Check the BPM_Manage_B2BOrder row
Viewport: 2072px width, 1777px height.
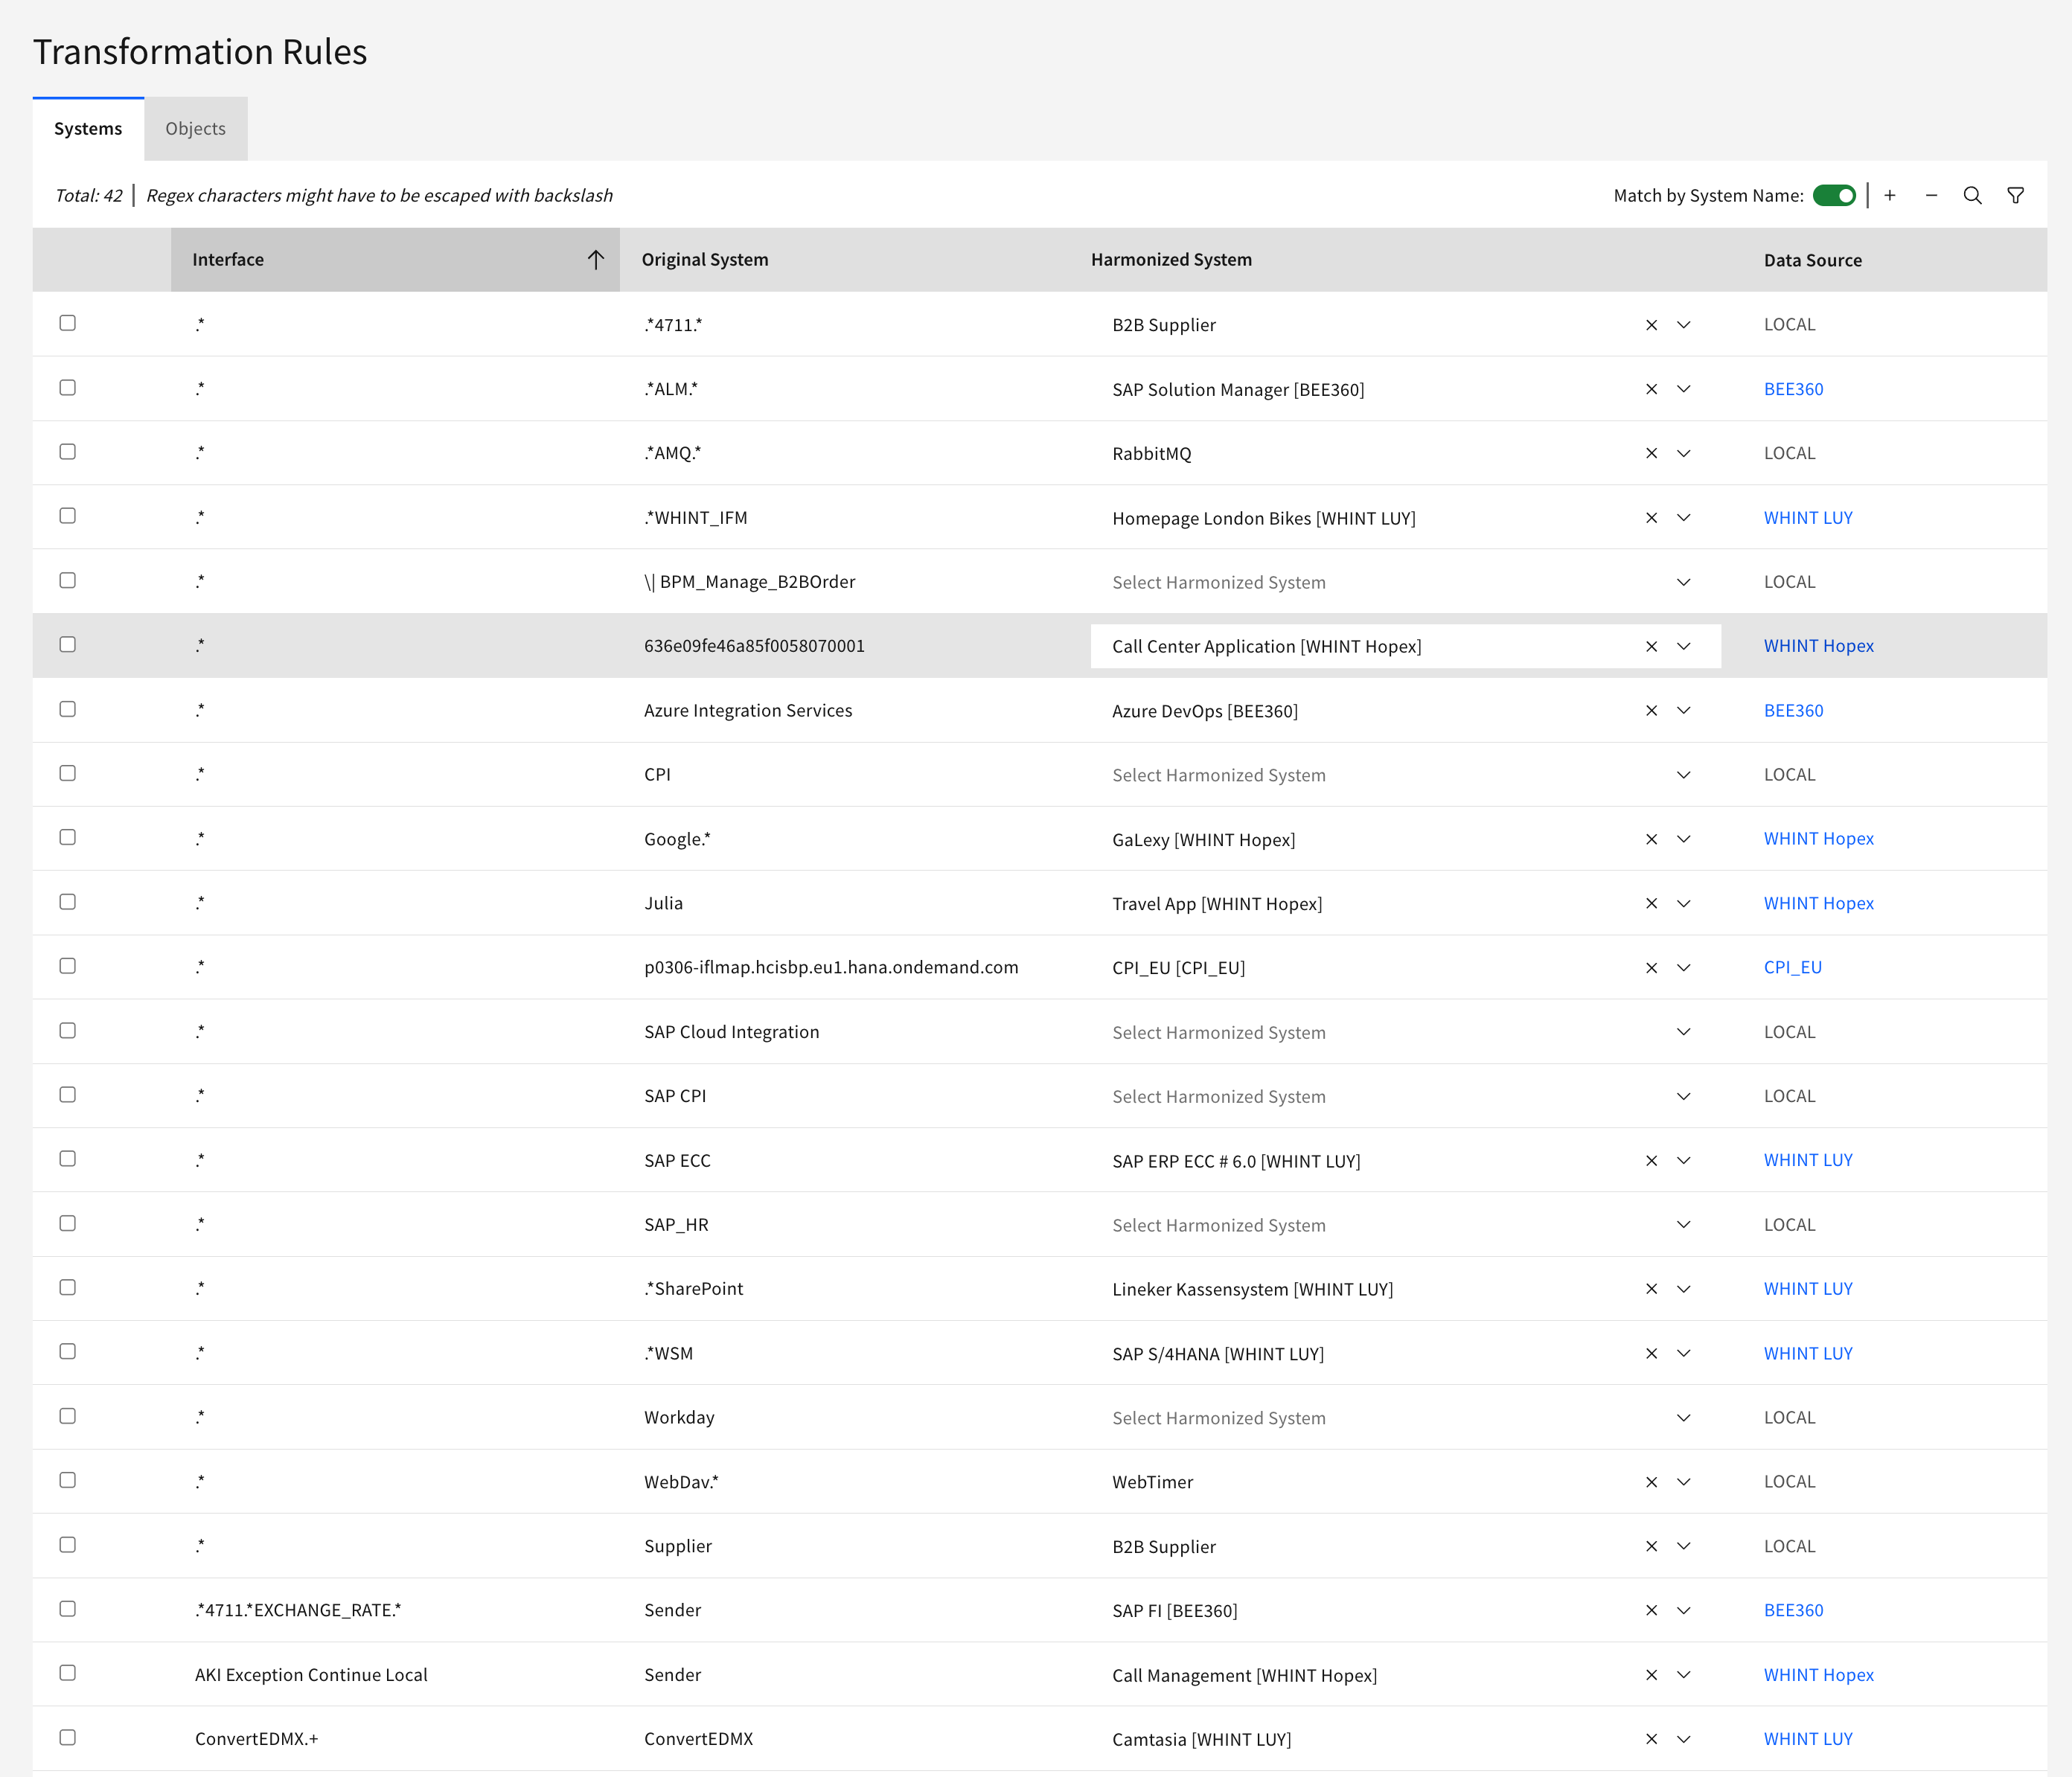[x=67, y=580]
